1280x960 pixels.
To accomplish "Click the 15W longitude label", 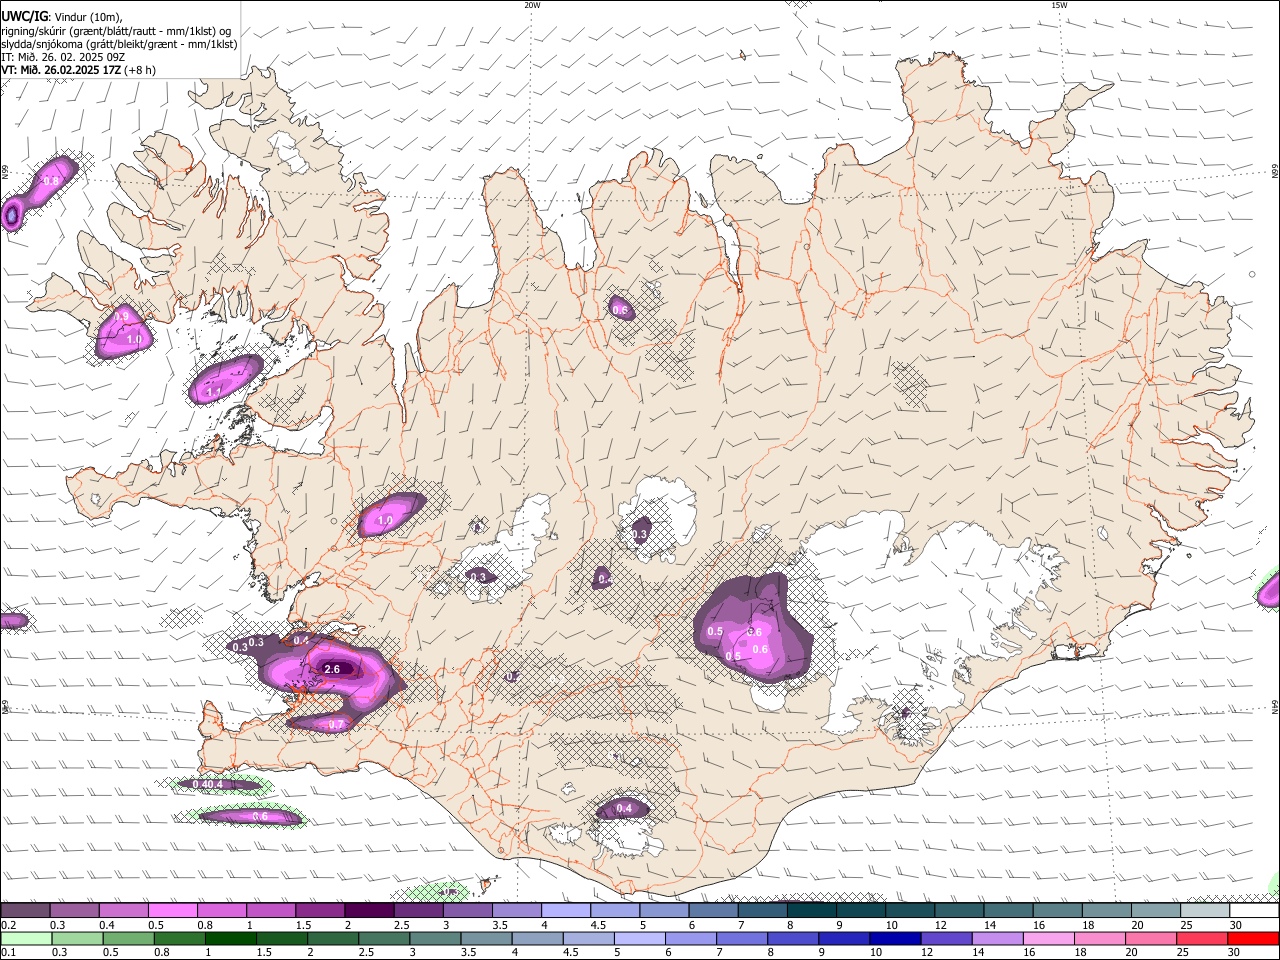I will [x=1059, y=5].
